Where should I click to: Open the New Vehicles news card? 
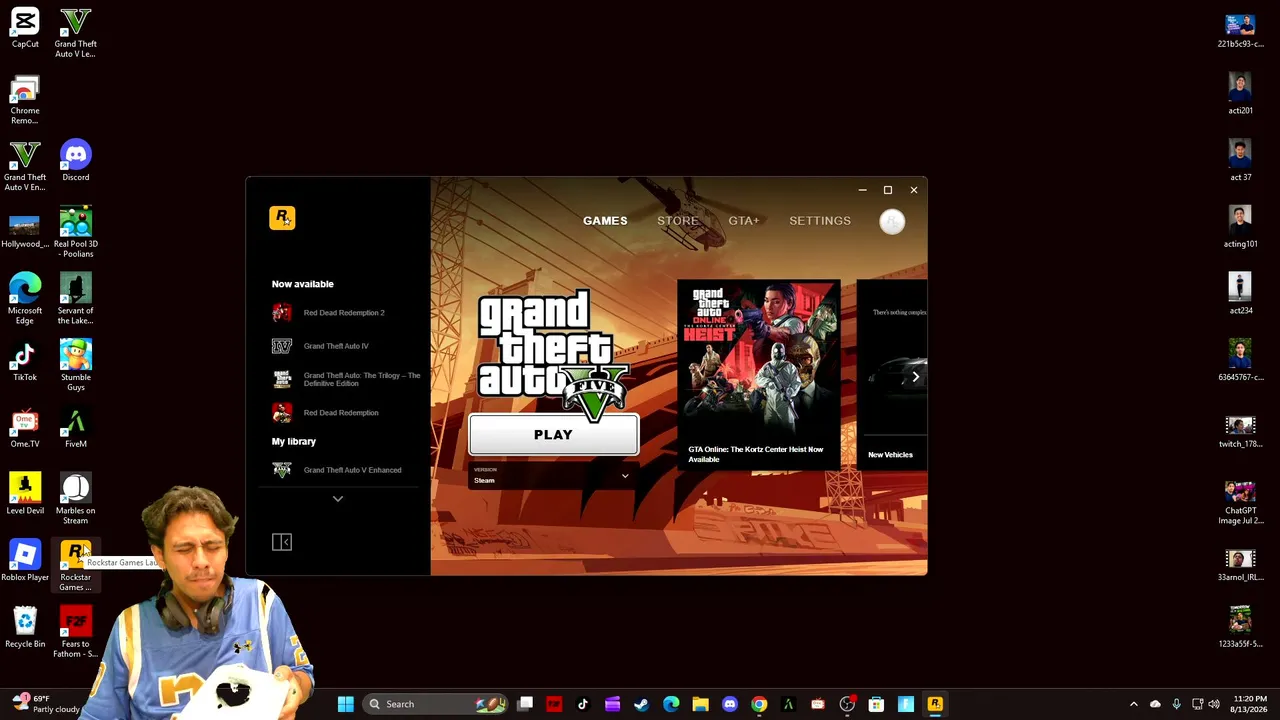pos(892,374)
